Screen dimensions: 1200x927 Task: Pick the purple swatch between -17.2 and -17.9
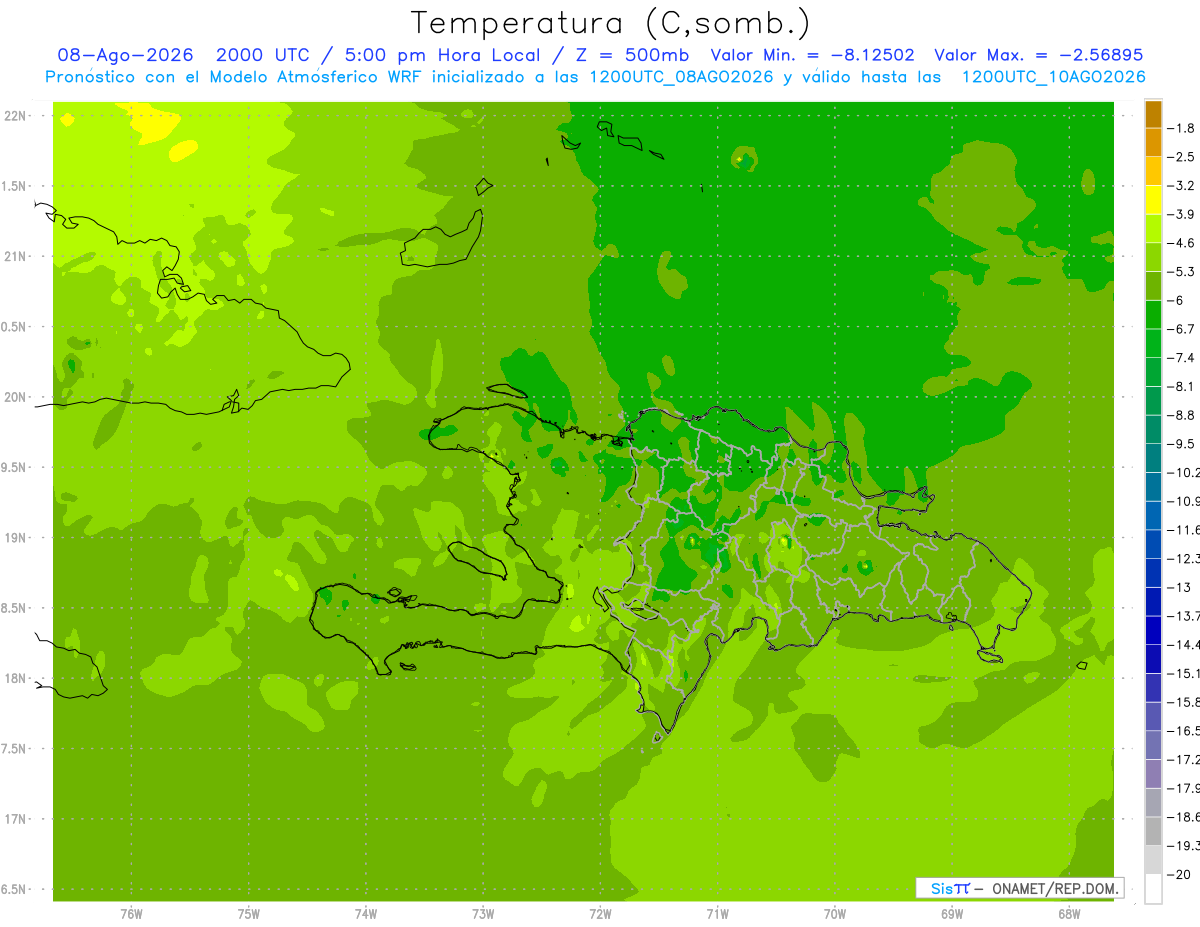click(1153, 774)
